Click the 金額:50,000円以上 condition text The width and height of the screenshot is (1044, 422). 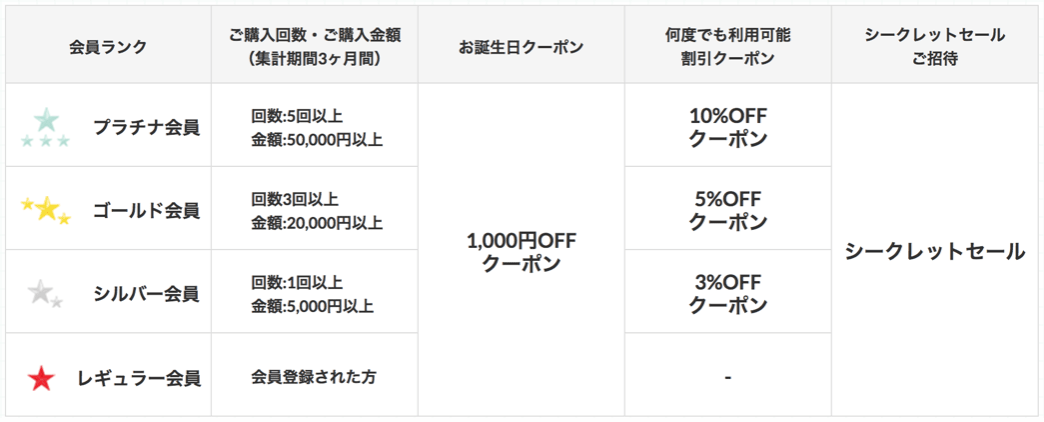pos(317,141)
